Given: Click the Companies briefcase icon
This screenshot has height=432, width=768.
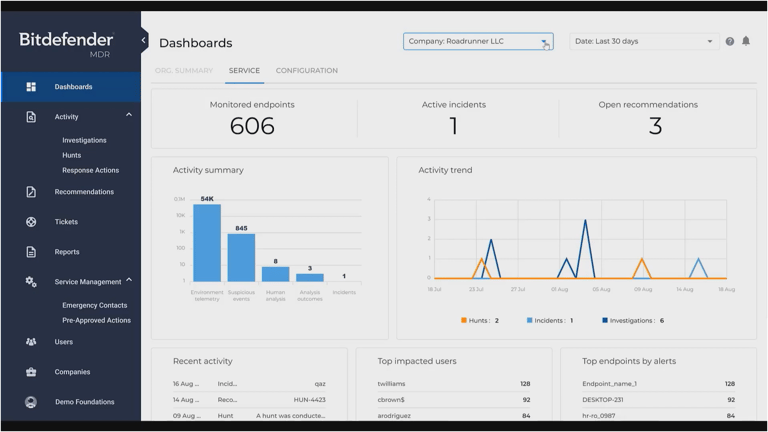Looking at the screenshot, I should click(x=31, y=372).
